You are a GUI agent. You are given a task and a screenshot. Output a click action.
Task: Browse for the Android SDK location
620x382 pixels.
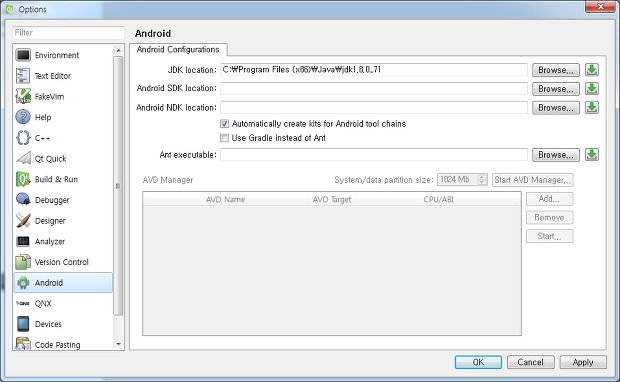click(x=556, y=89)
